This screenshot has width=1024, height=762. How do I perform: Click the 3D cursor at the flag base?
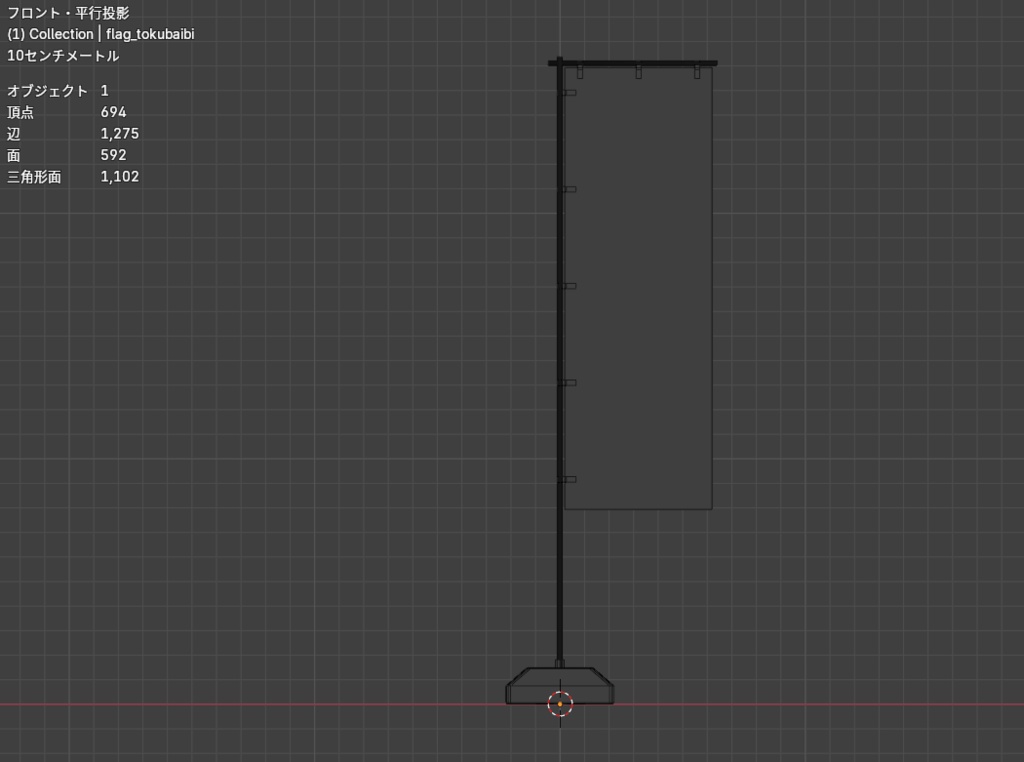tap(560, 704)
